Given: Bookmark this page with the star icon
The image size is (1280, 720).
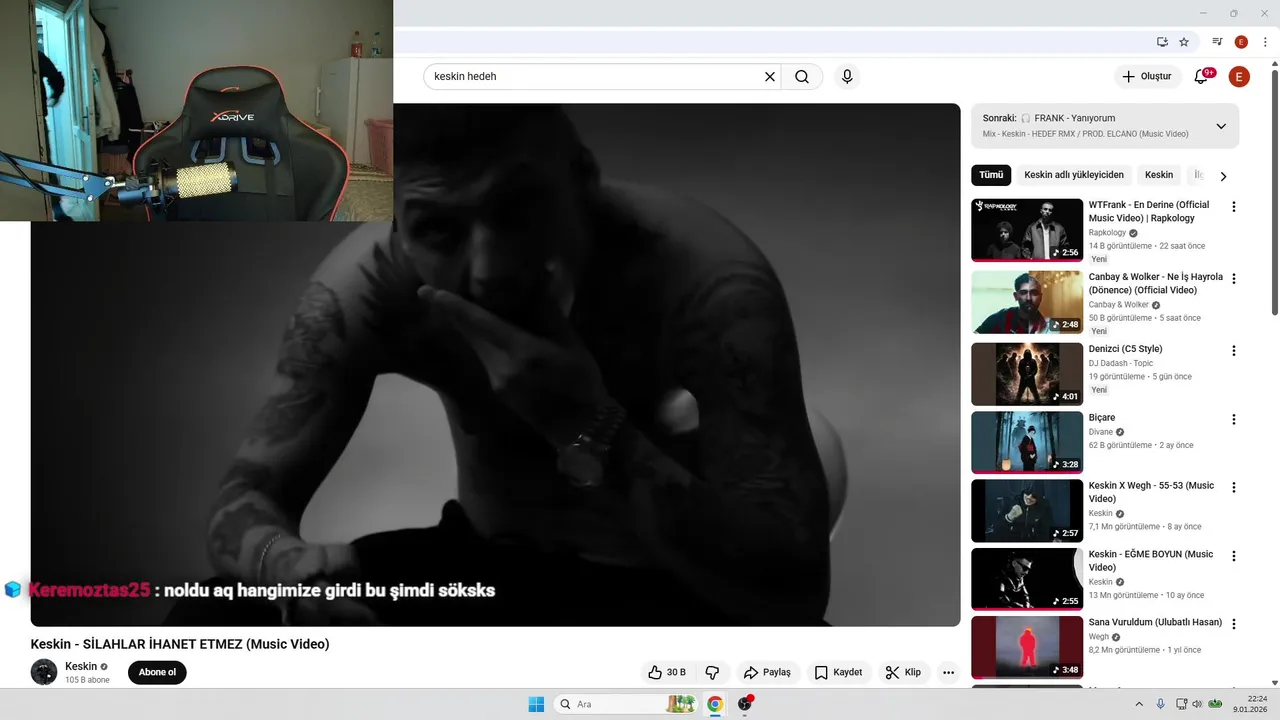Looking at the screenshot, I should click(x=1184, y=42).
